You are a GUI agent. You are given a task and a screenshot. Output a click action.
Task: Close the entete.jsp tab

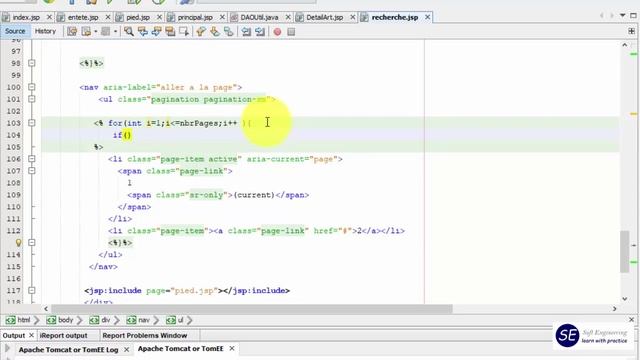click(x=108, y=17)
